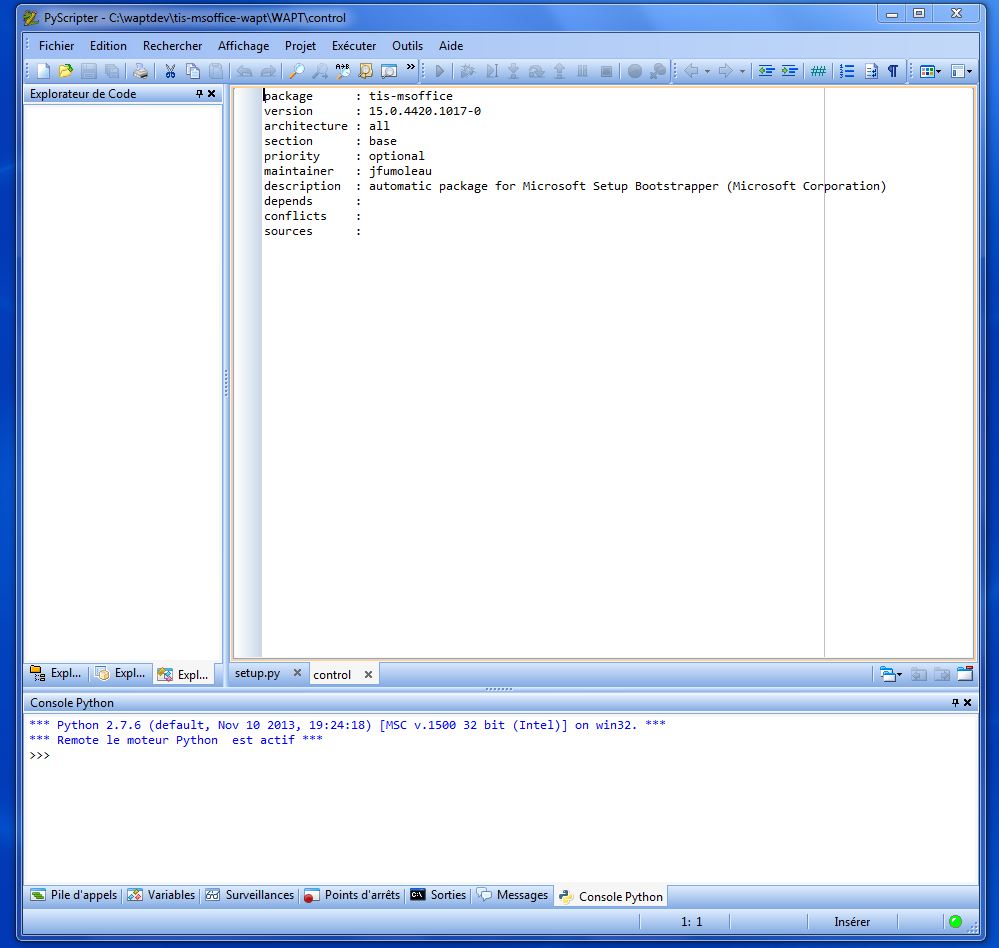
Task: Indent the code block icon
Action: tap(789, 71)
